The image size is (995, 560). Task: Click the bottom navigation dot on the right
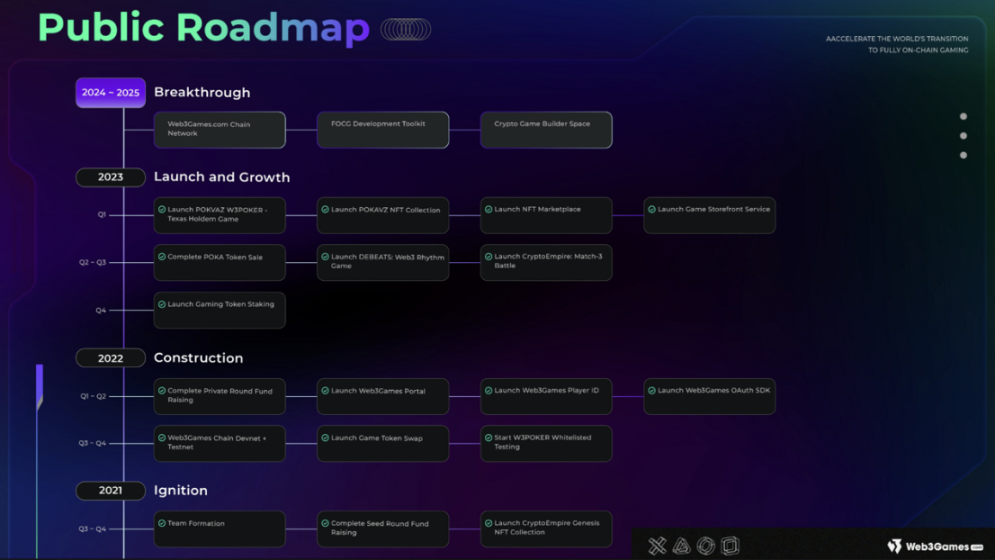963,155
